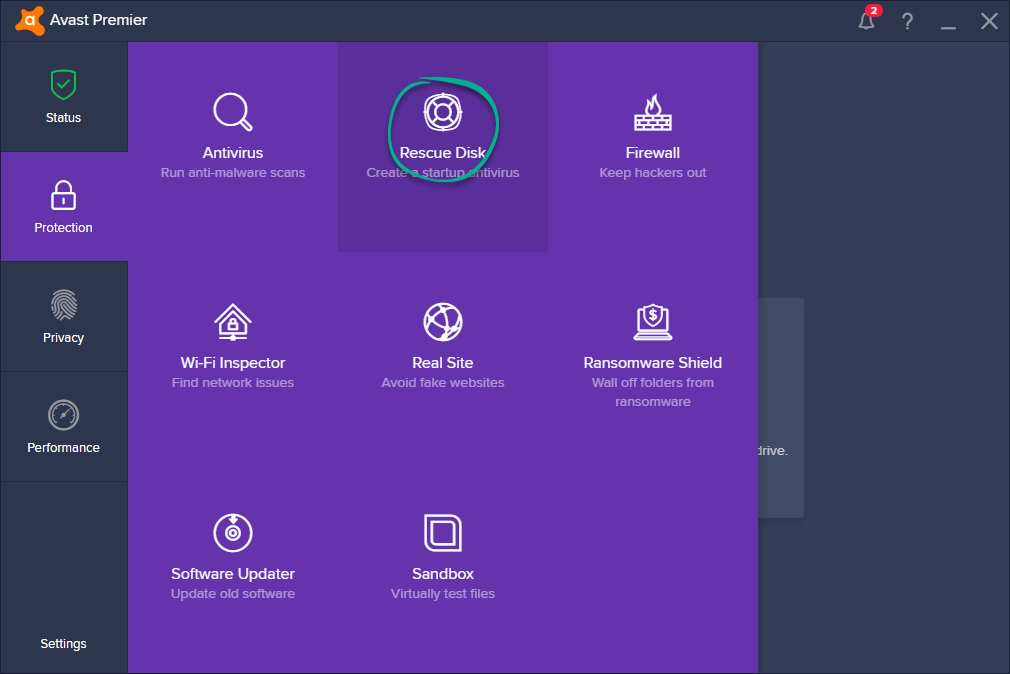1010x674 pixels.
Task: Open the Sandbox square icon
Action: (442, 533)
